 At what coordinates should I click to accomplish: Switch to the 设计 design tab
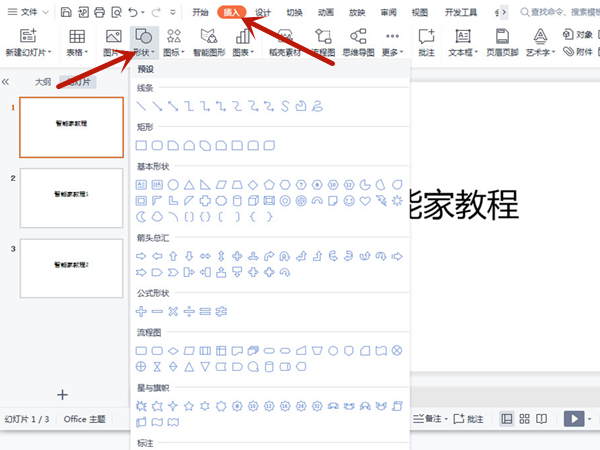[x=263, y=13]
